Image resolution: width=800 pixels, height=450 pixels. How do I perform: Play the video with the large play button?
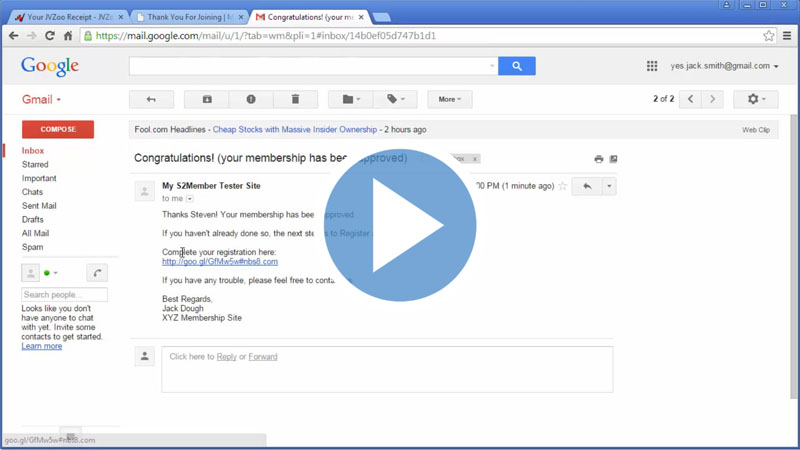click(400, 225)
